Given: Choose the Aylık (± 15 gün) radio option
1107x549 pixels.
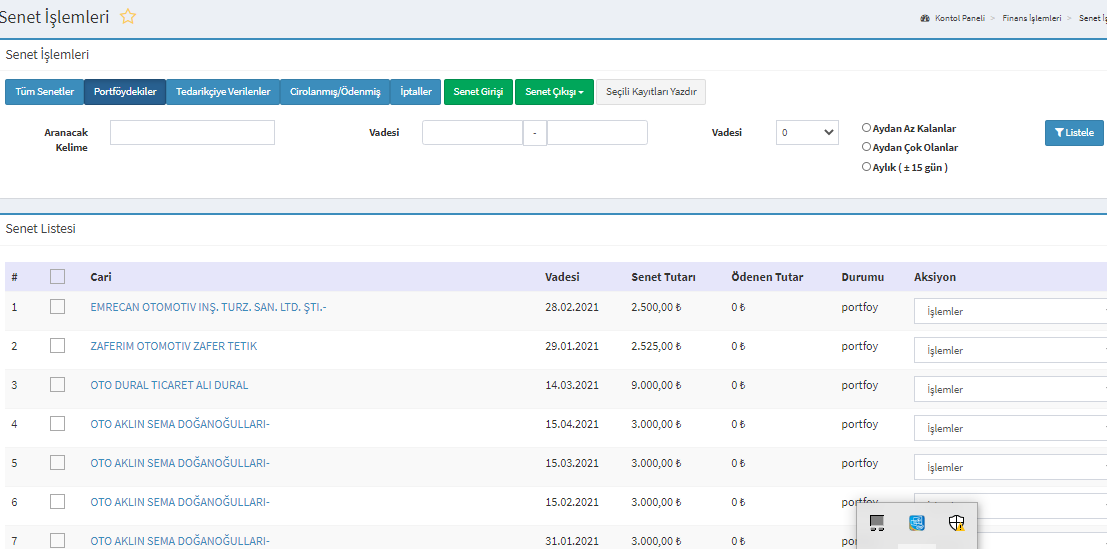Looking at the screenshot, I should 867,167.
